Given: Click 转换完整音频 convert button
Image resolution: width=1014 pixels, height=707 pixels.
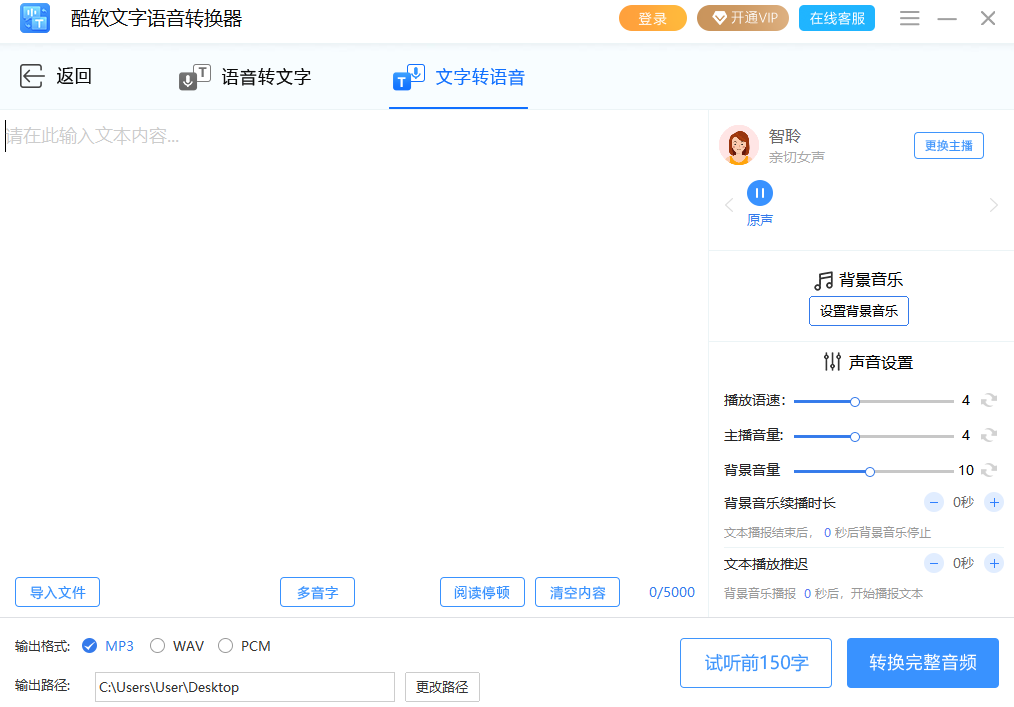Looking at the screenshot, I should (x=923, y=663).
